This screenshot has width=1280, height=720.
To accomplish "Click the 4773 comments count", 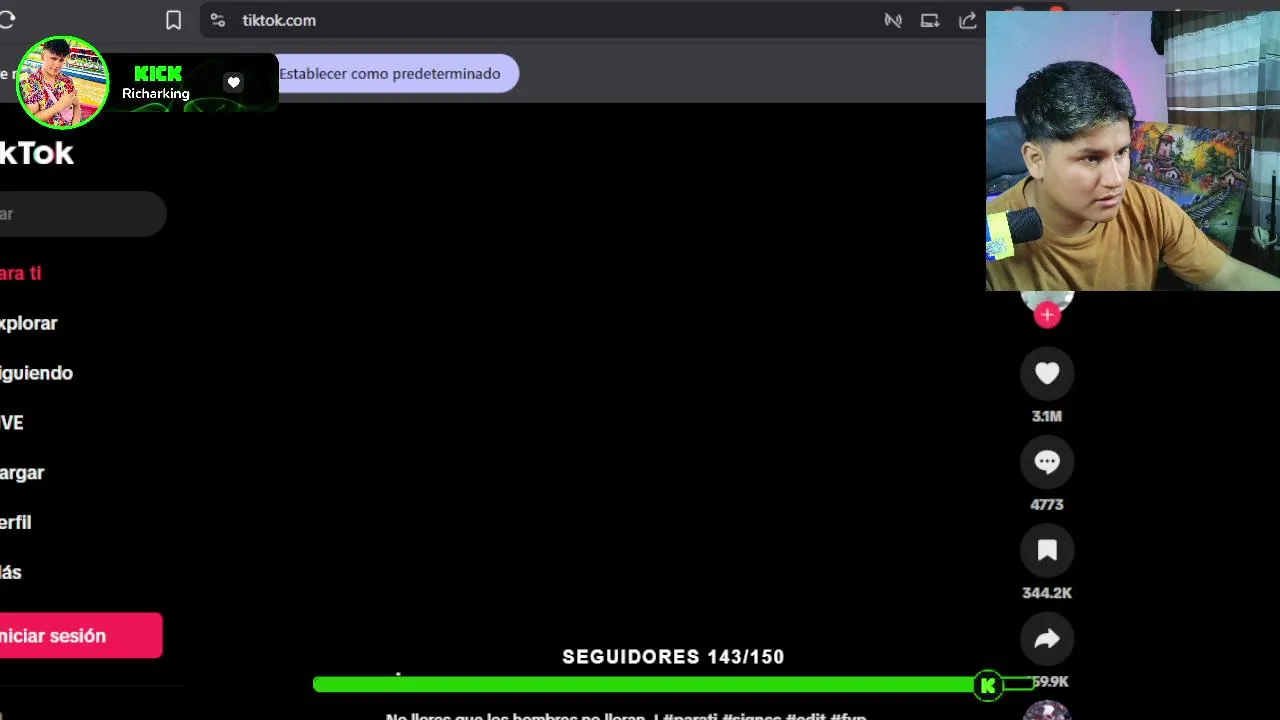I will (x=1047, y=505).
